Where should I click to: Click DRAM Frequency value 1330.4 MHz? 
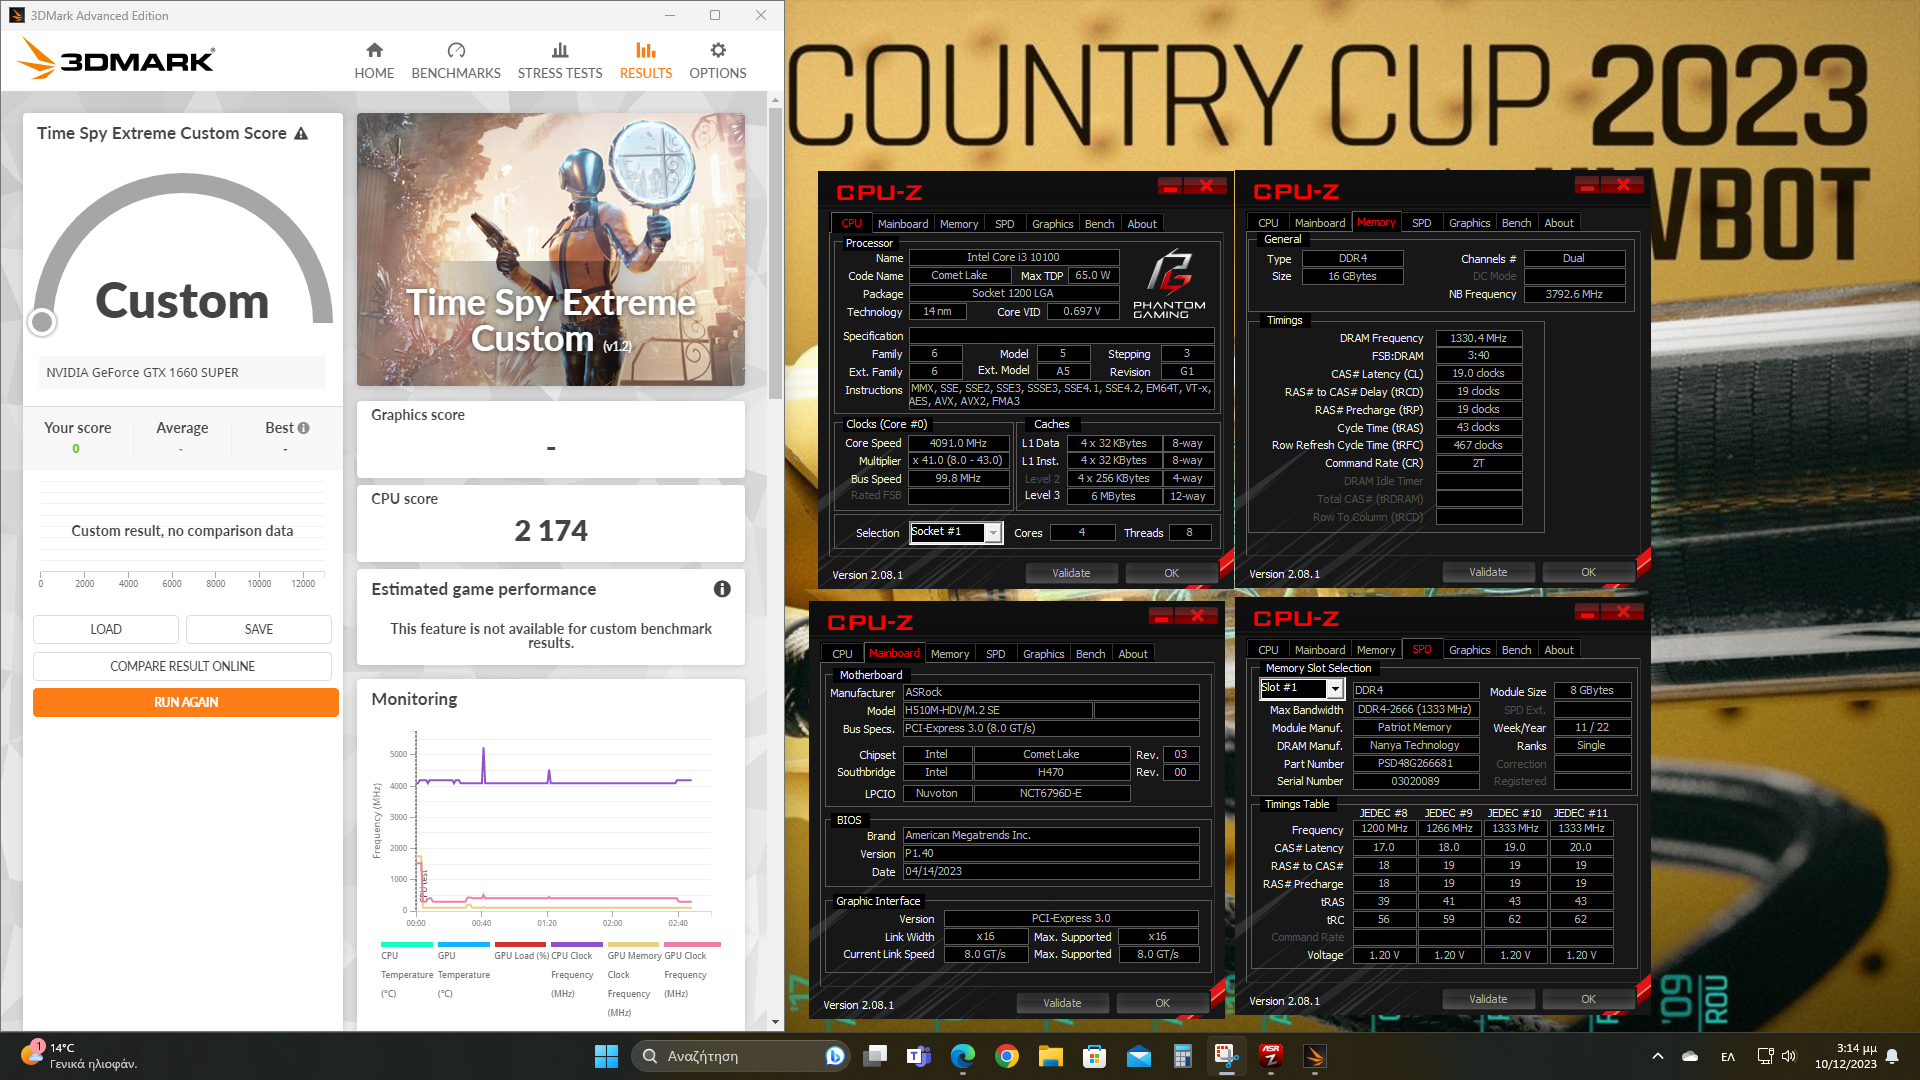[x=1478, y=338]
